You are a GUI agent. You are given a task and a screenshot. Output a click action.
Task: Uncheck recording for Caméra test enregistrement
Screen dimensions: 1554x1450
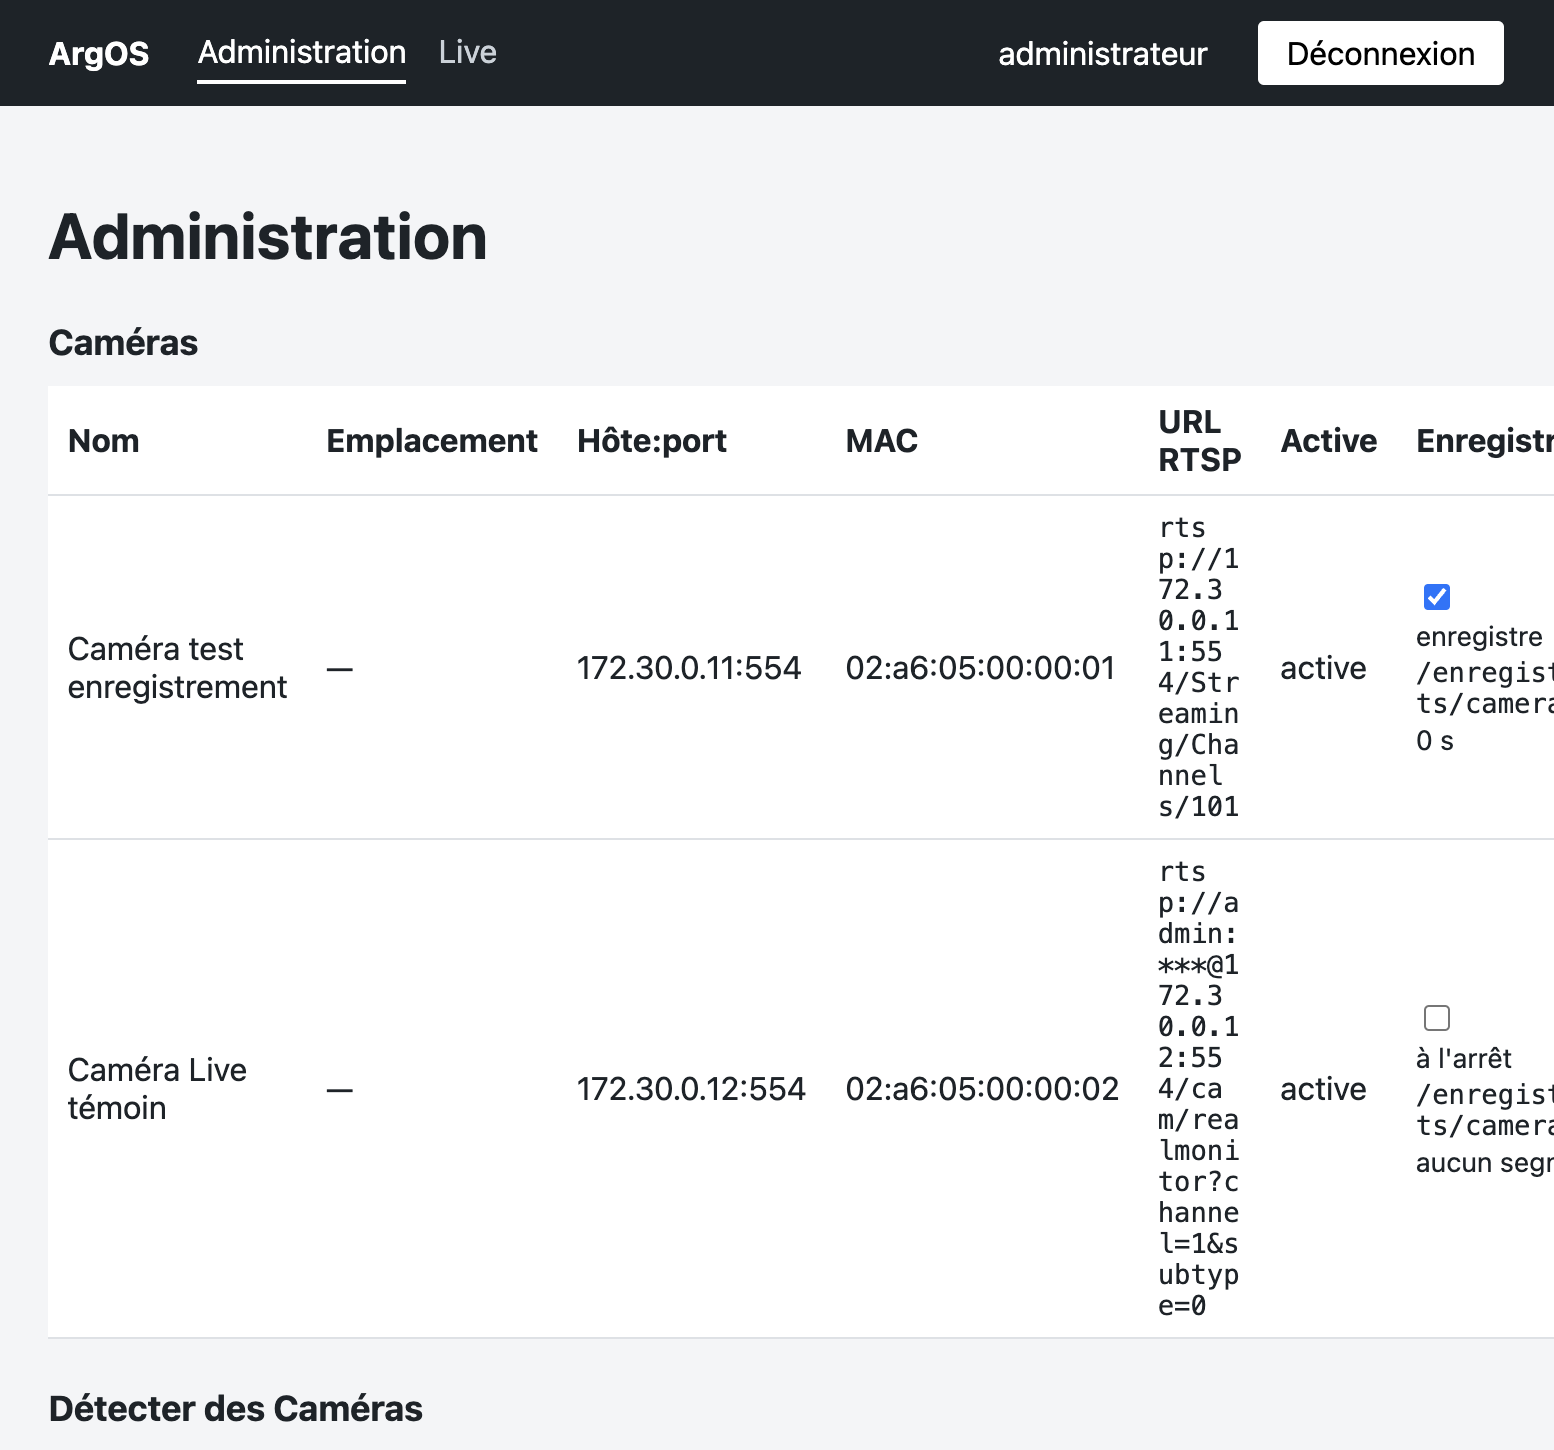click(x=1436, y=597)
